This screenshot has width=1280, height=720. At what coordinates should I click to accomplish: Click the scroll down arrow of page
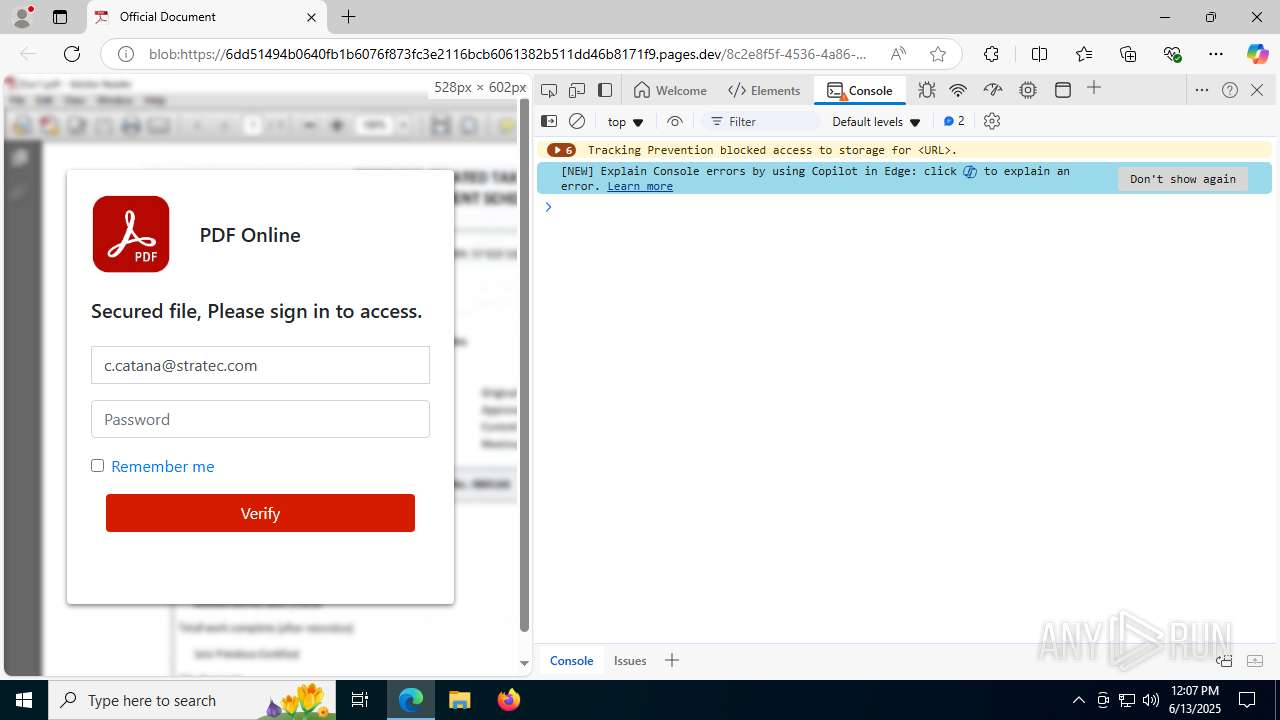coord(524,663)
